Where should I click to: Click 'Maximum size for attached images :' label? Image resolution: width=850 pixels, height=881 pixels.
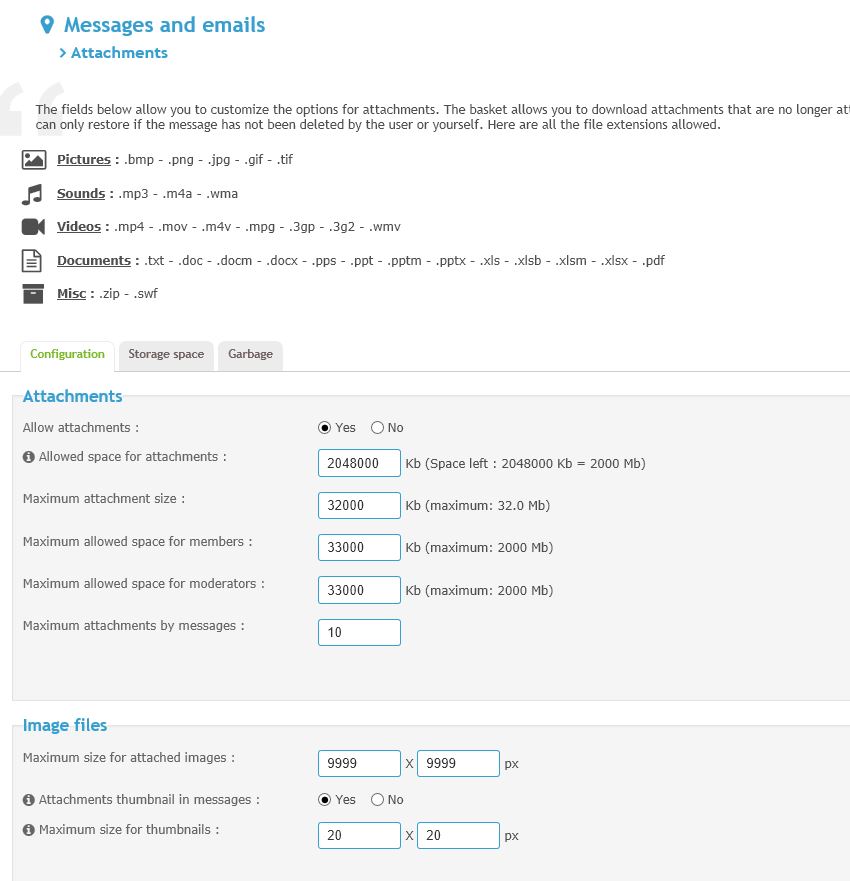pos(129,757)
